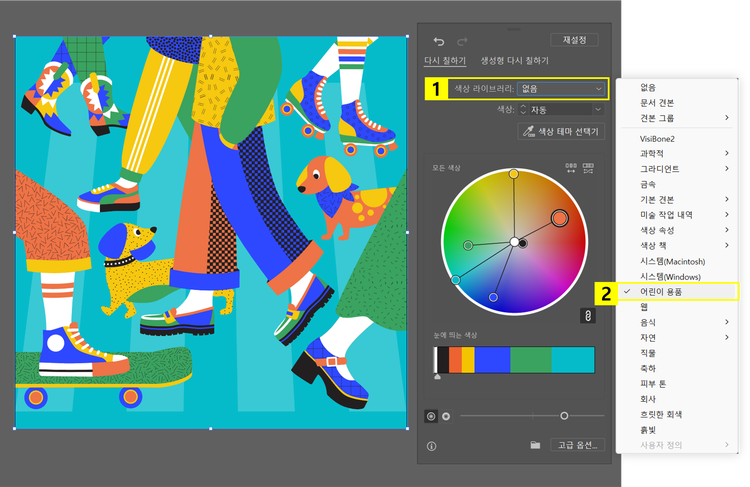
Task: Switch to the 생성형 다시 칠하기 tab
Action: point(514,61)
